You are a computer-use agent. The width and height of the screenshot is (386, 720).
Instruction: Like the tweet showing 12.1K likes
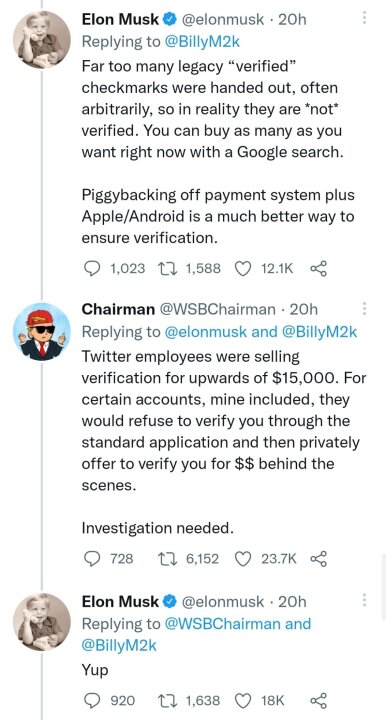[x=243, y=268]
